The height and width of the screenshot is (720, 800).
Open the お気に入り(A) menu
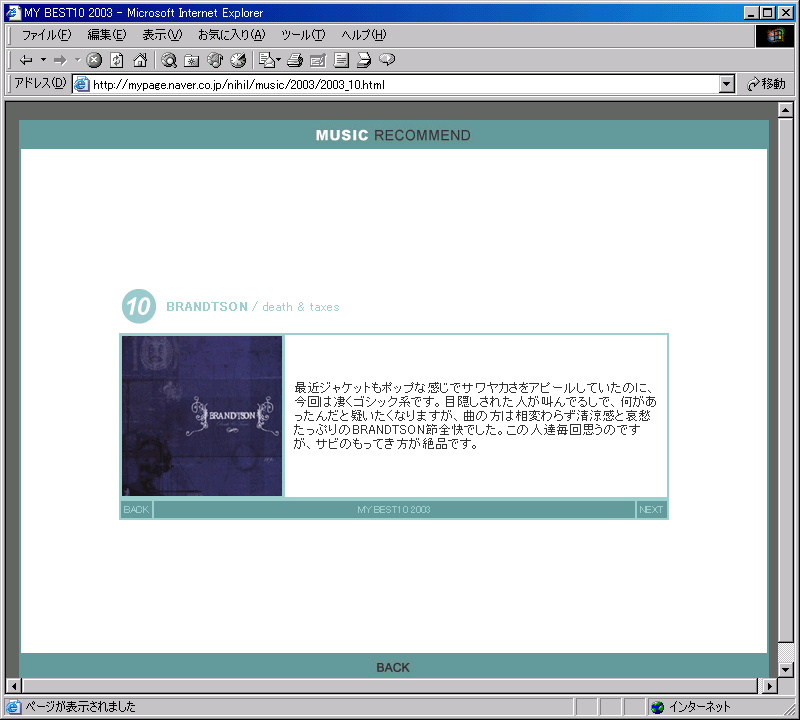(x=232, y=35)
